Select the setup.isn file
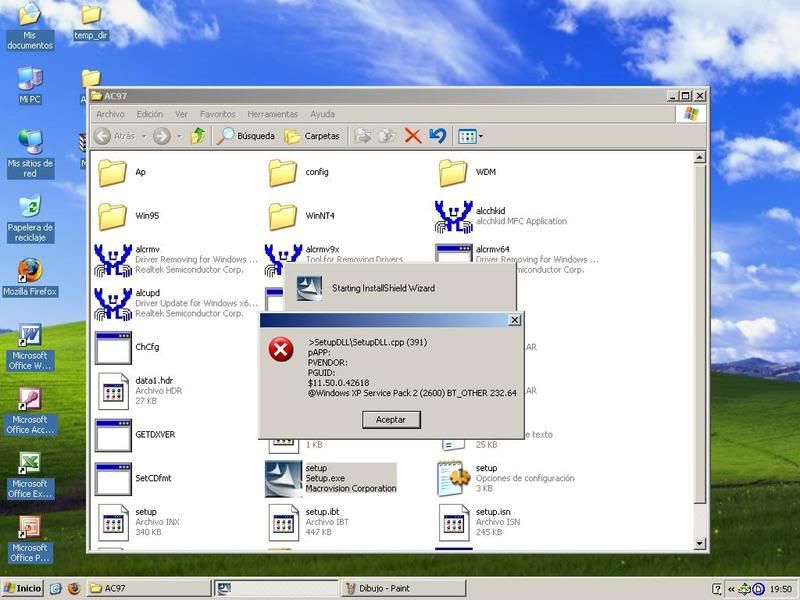This screenshot has width=800, height=600. tap(480, 522)
